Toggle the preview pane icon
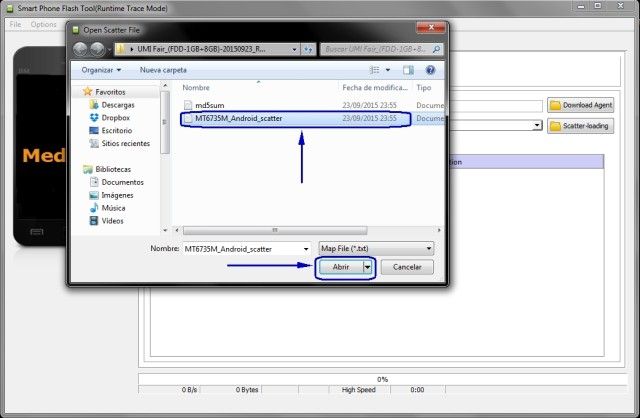 tap(408, 70)
